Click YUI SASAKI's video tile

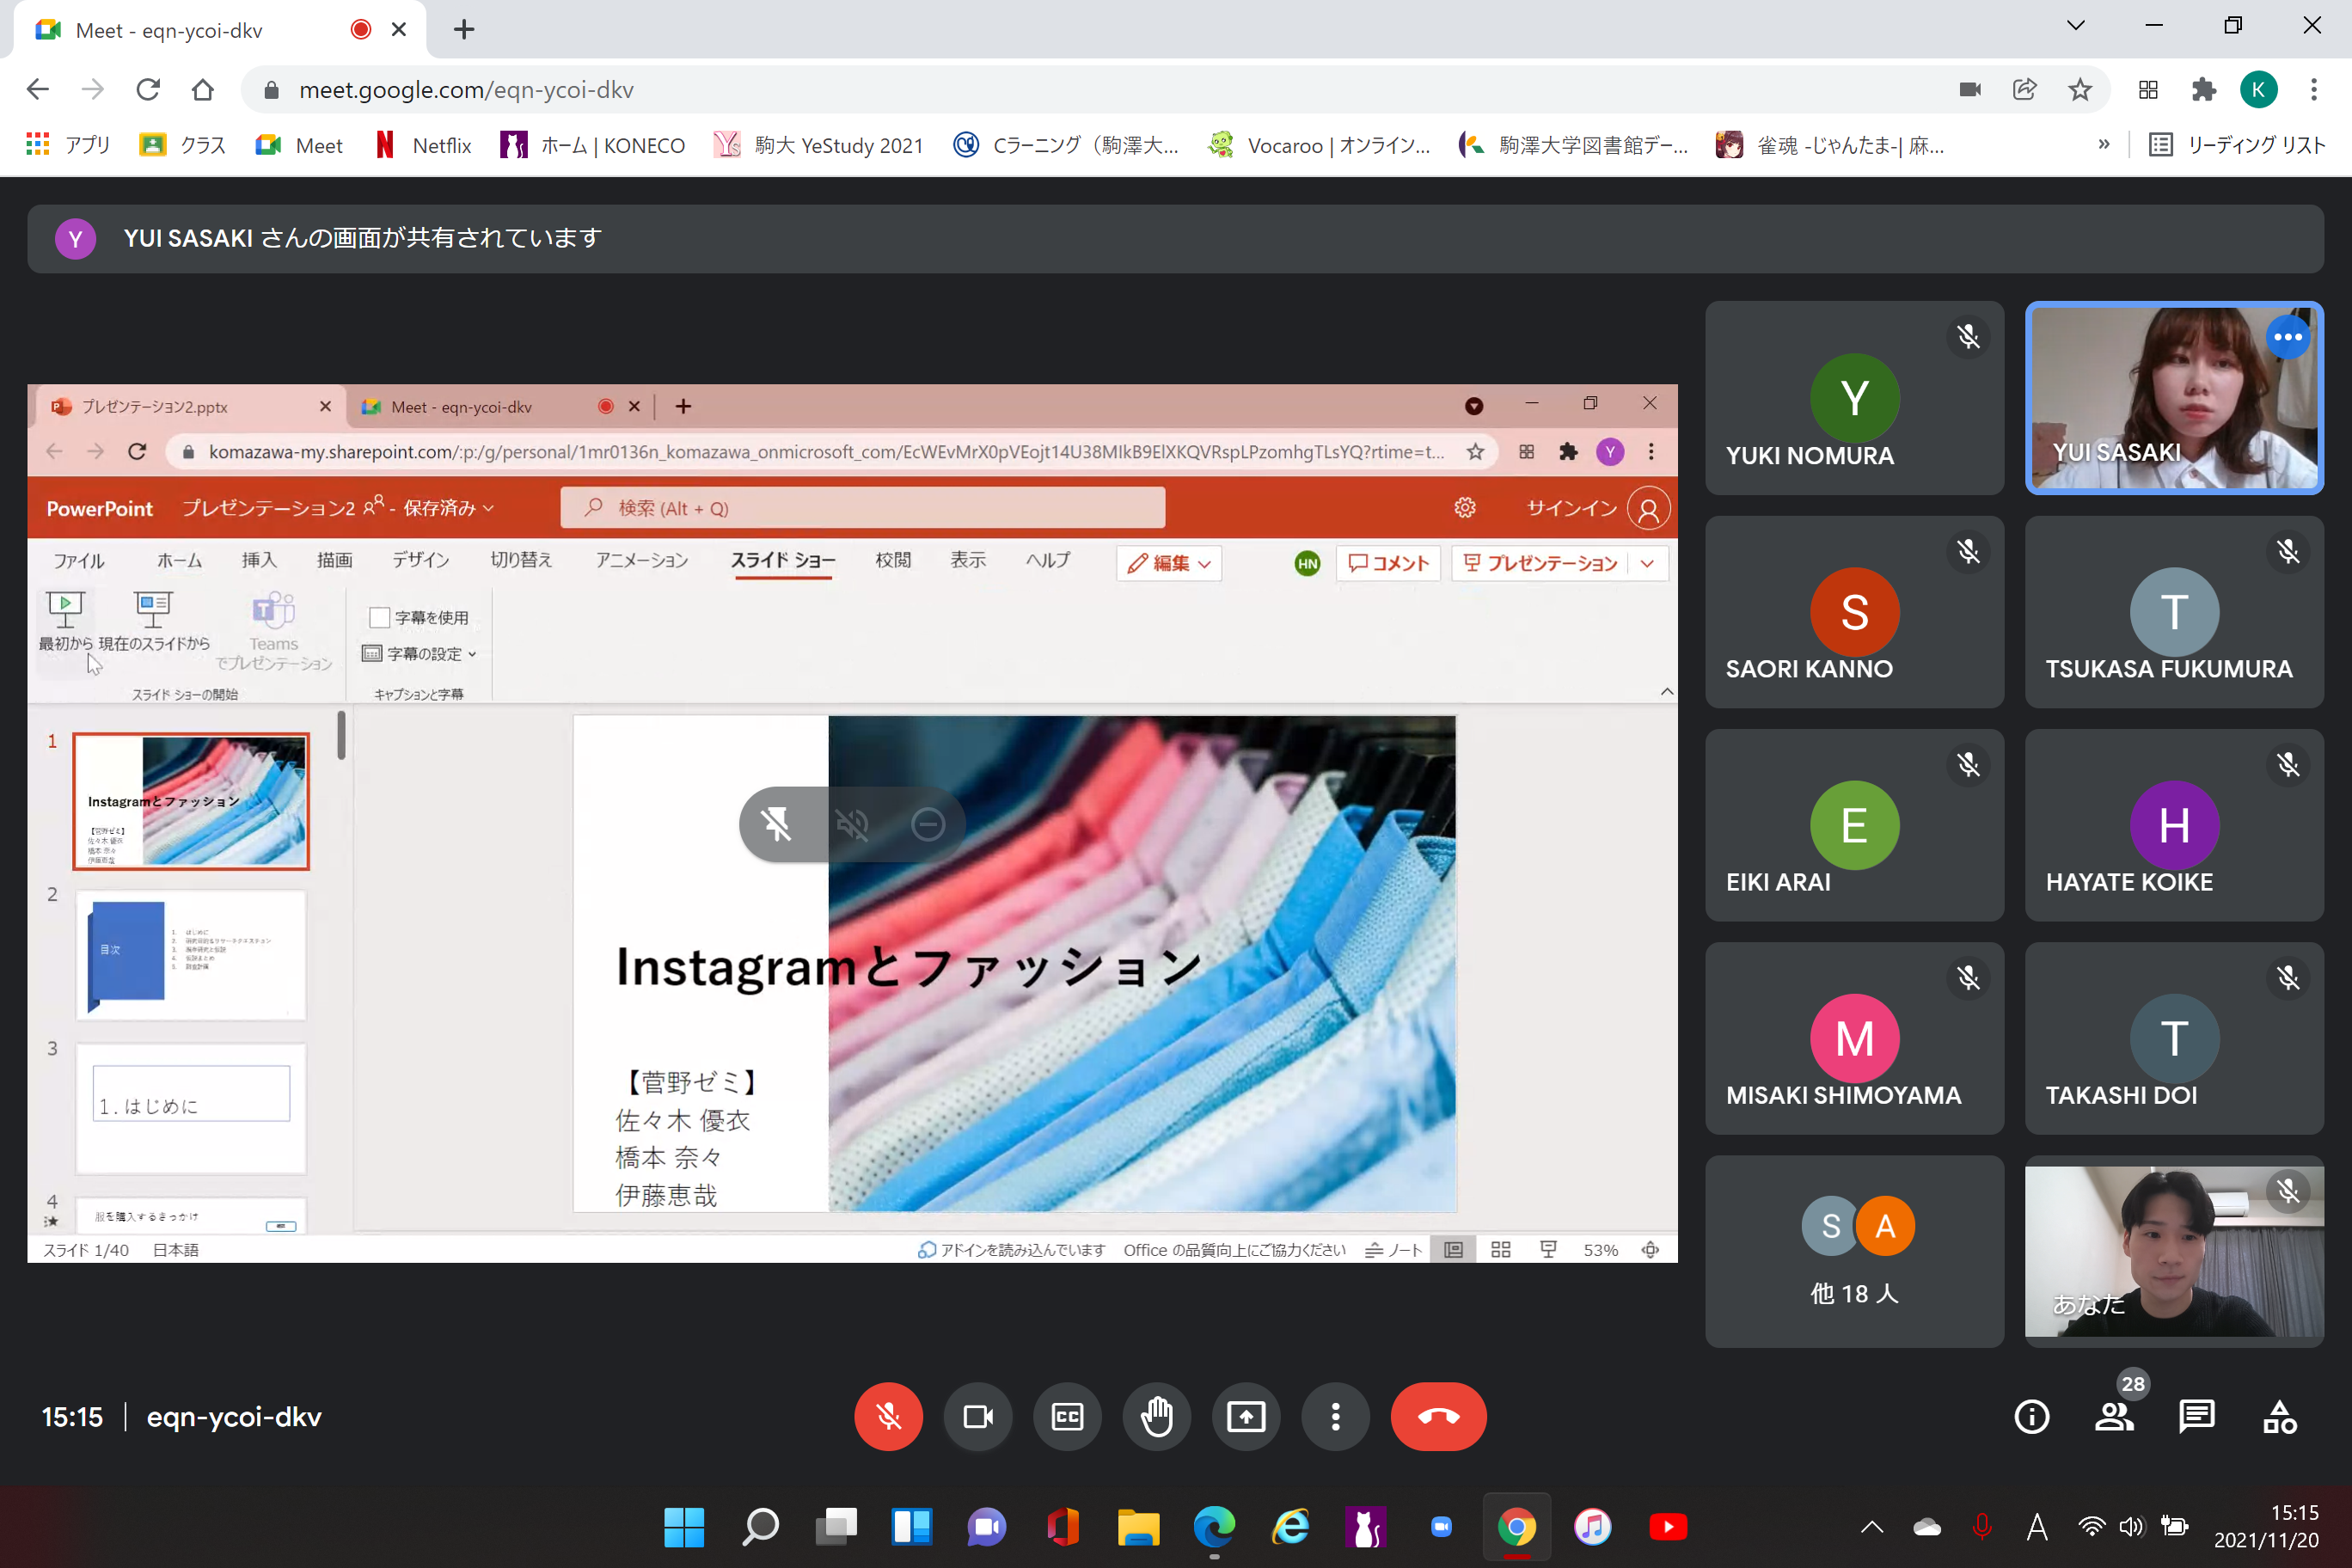click(x=2173, y=398)
